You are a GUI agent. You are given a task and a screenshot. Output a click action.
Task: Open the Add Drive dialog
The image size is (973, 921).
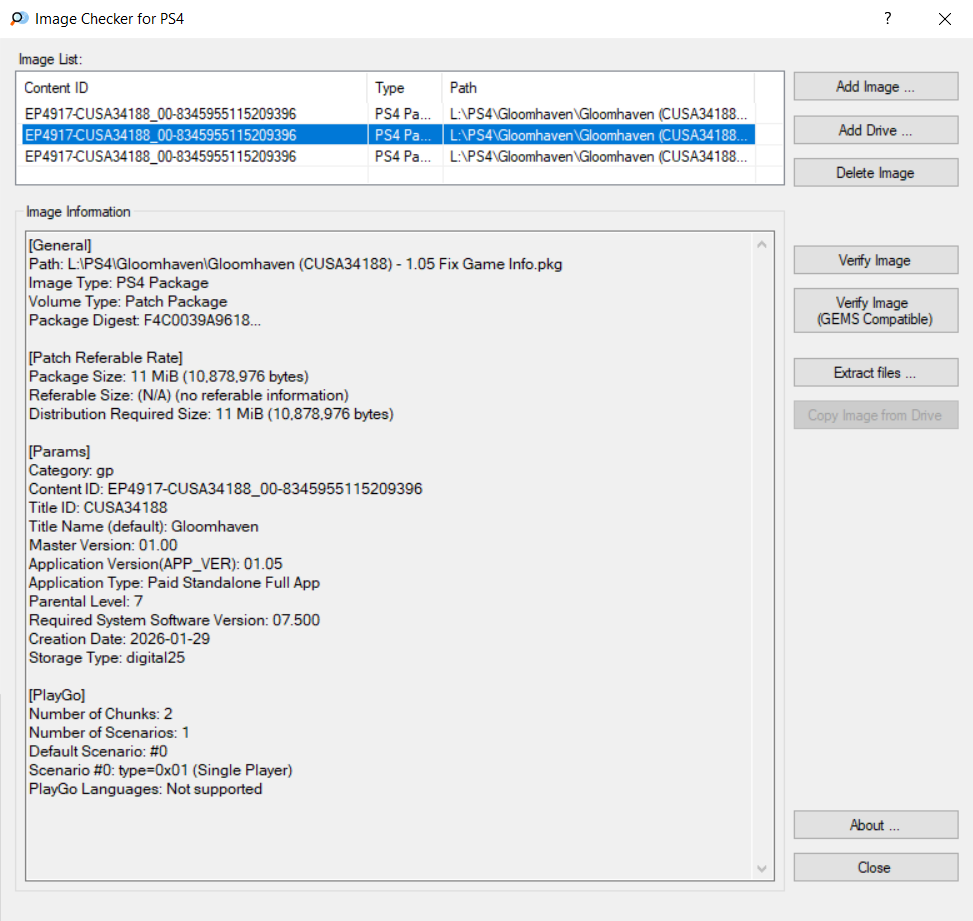875,130
